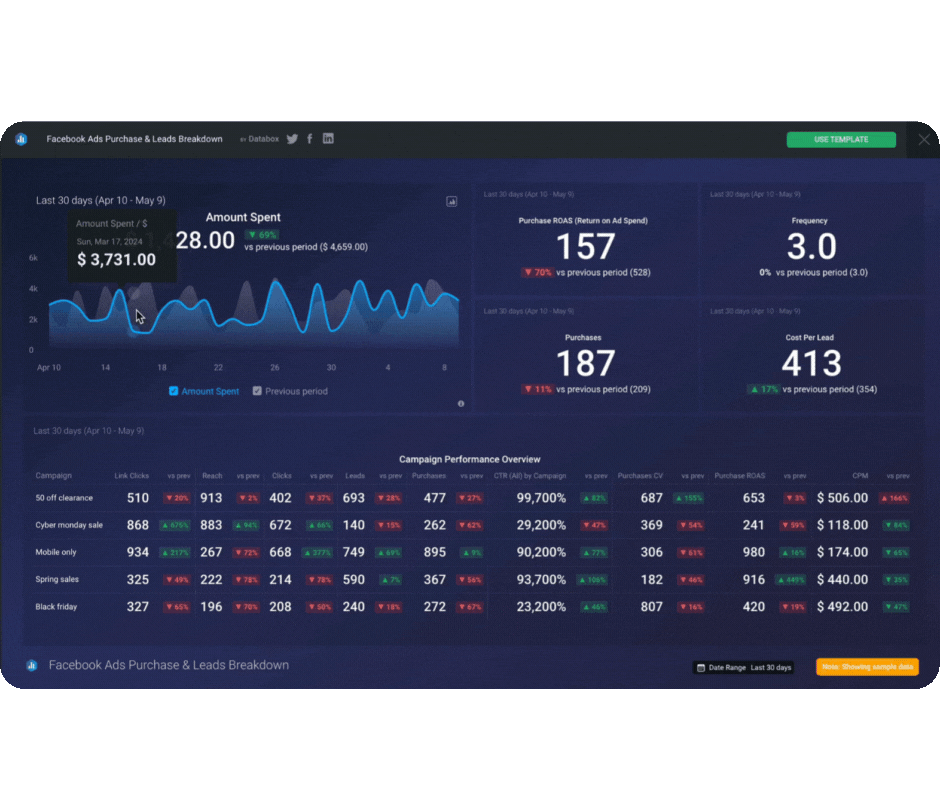
Task: Click info icon below Amount Spent chart
Action: point(461,404)
